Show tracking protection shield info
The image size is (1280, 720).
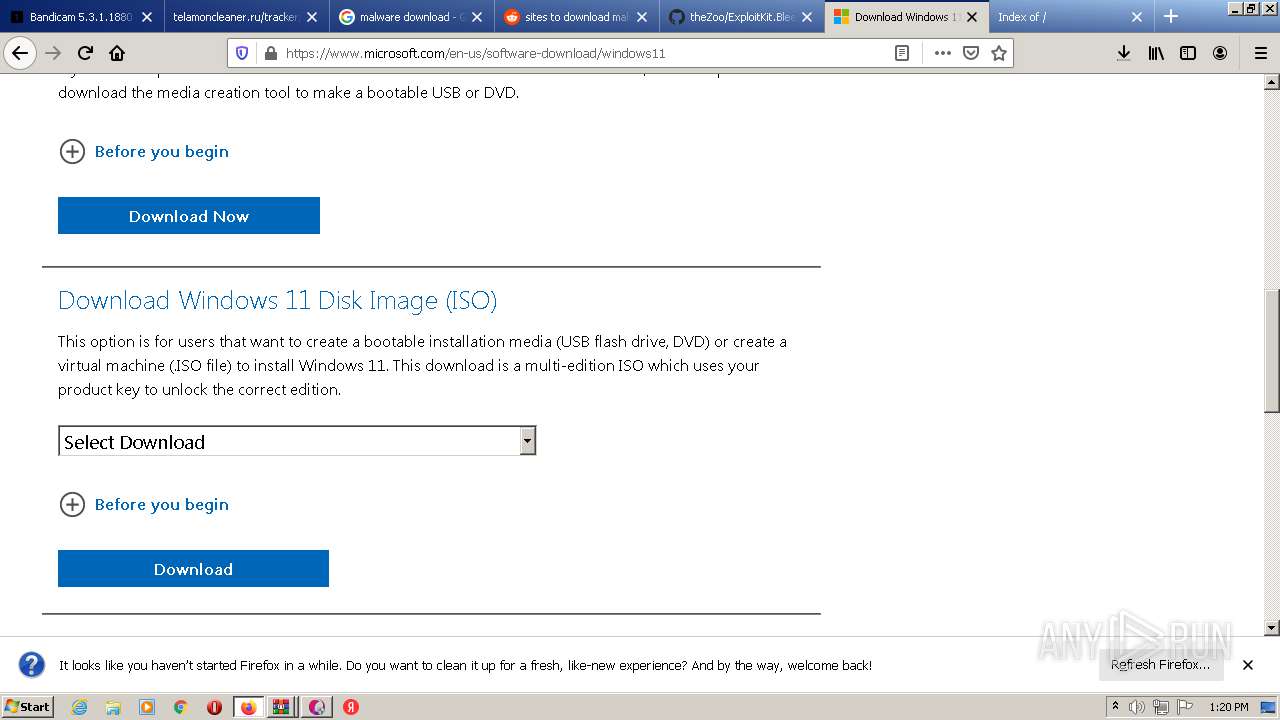coord(242,53)
